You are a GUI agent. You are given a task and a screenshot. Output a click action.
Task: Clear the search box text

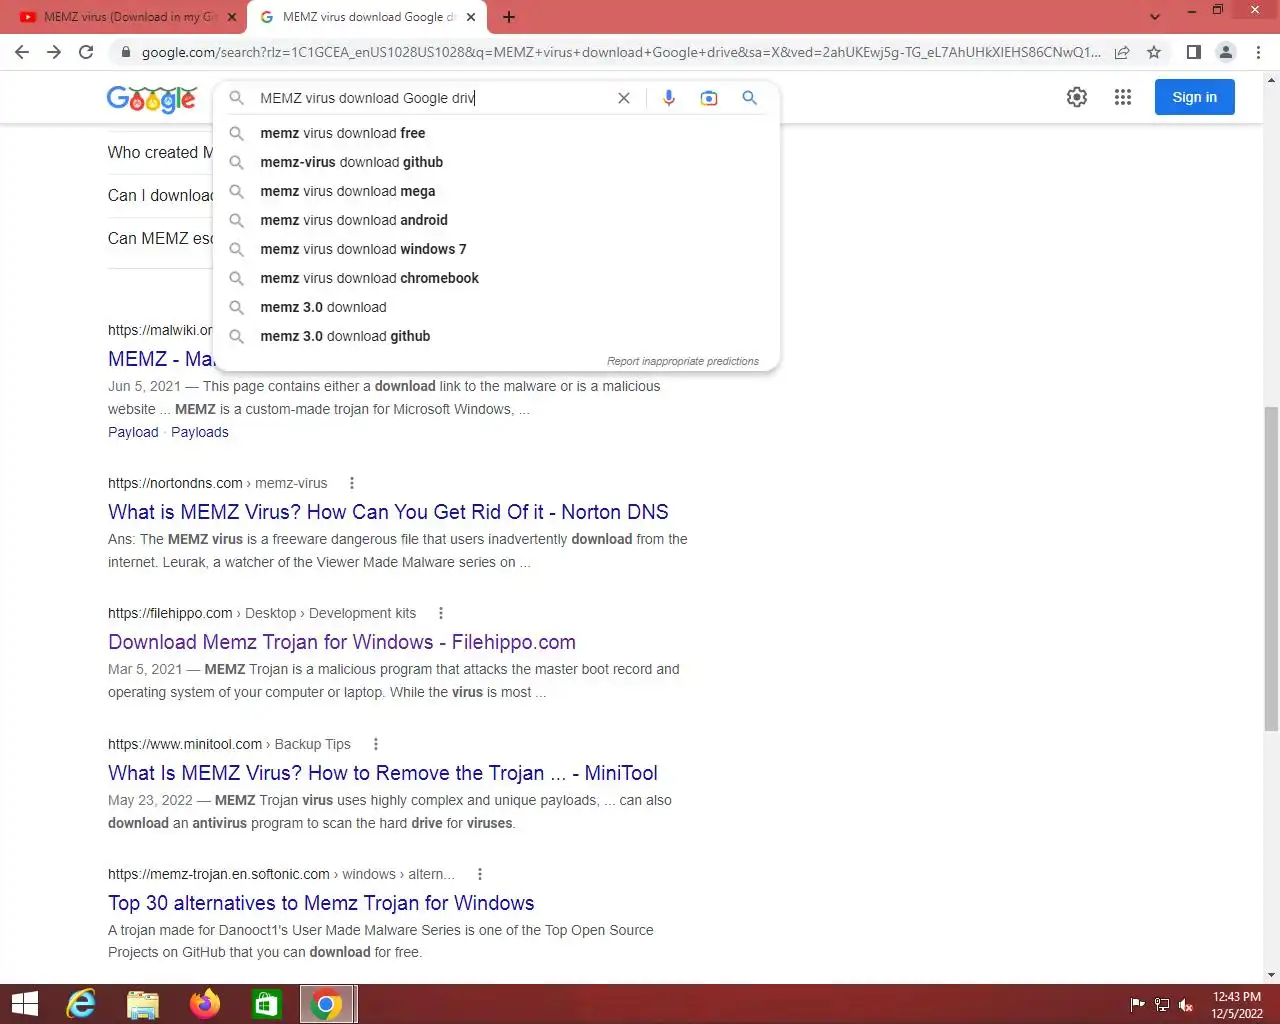point(624,98)
